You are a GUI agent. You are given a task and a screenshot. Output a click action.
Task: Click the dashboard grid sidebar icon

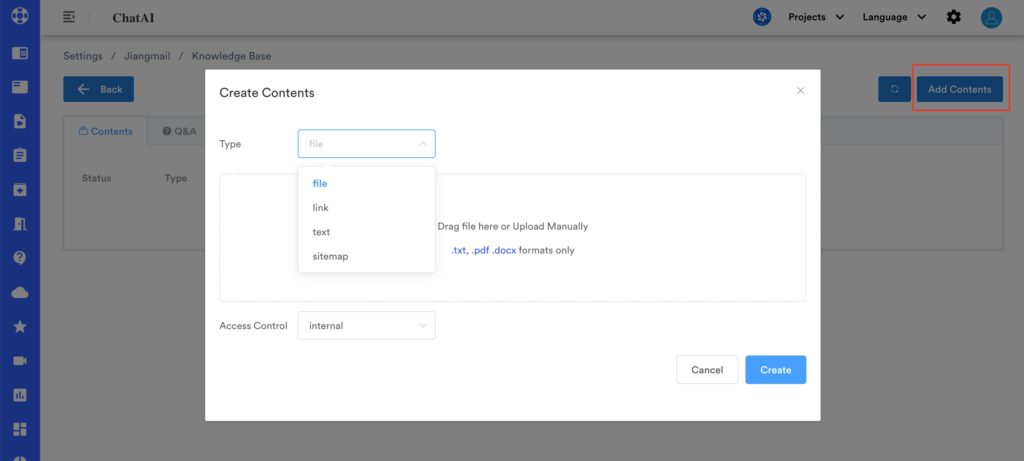click(x=20, y=429)
